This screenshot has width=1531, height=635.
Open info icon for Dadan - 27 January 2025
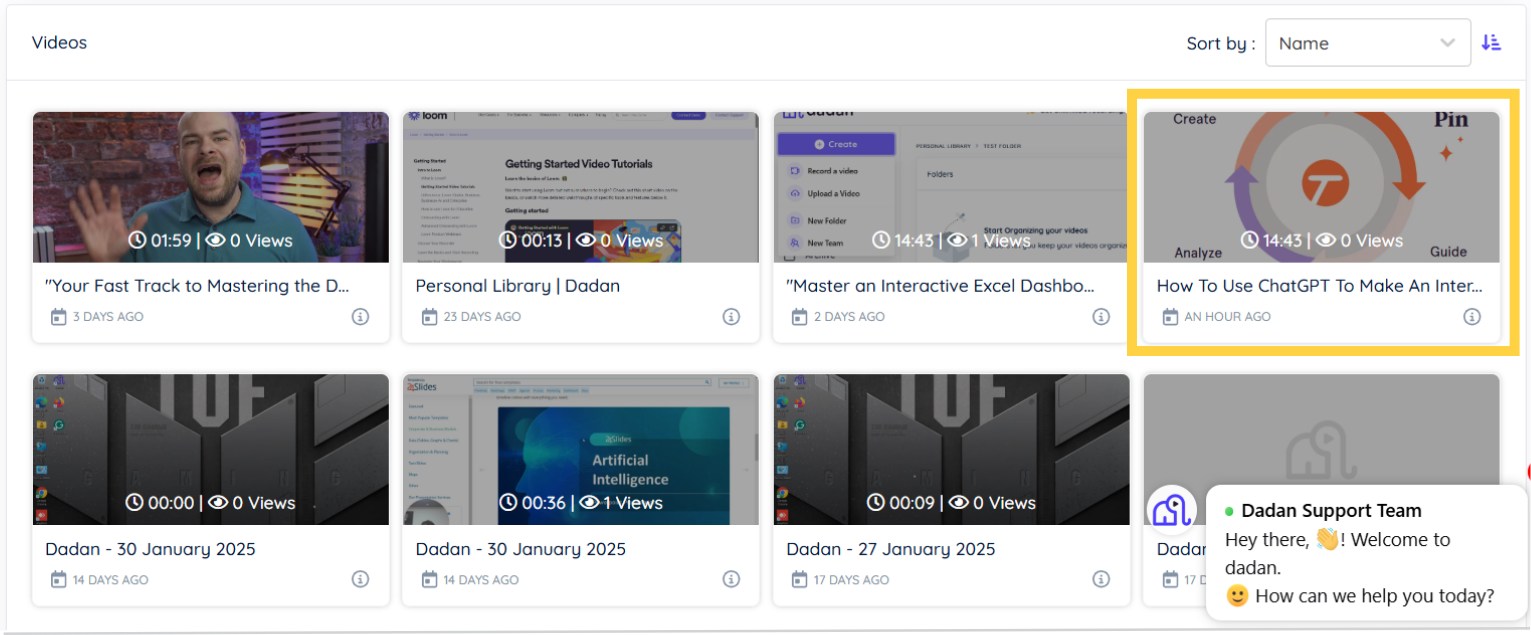click(x=1101, y=580)
